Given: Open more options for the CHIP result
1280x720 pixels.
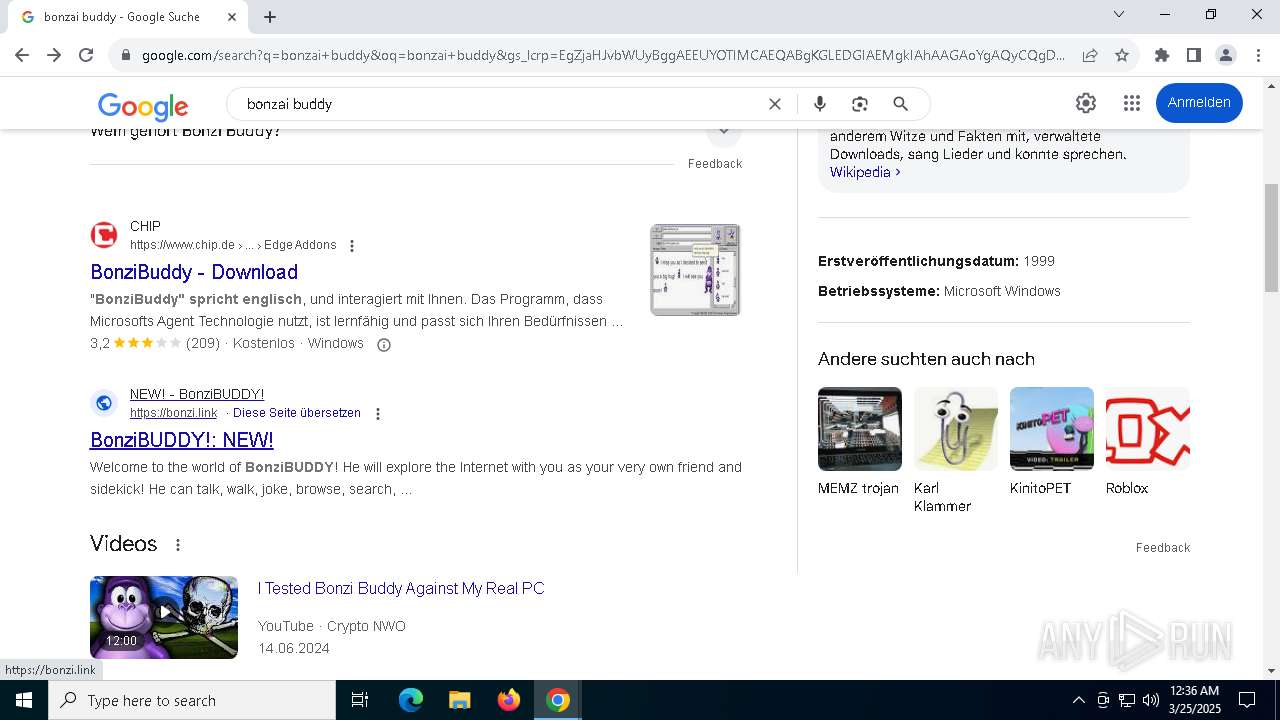Looking at the screenshot, I should click(x=351, y=246).
